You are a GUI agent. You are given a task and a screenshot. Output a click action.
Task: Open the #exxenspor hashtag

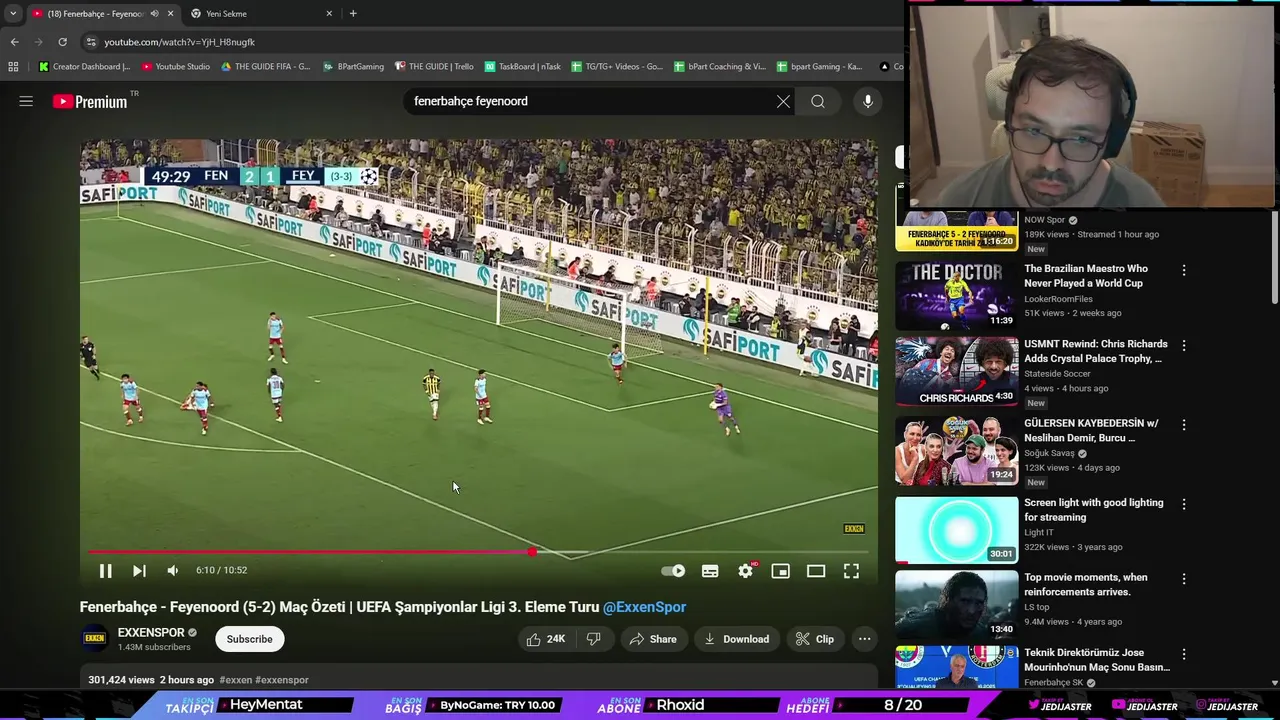pyautogui.click(x=282, y=680)
